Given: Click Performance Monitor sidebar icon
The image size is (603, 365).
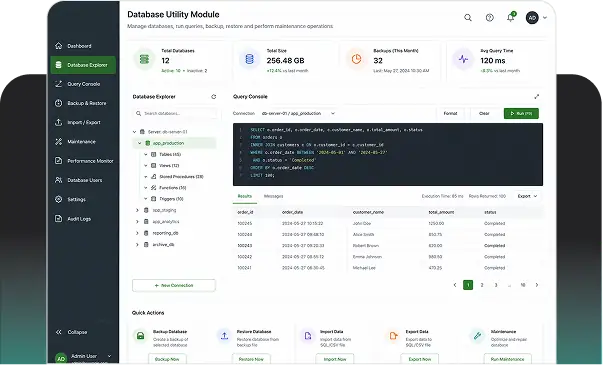Looking at the screenshot, I should (x=58, y=161).
